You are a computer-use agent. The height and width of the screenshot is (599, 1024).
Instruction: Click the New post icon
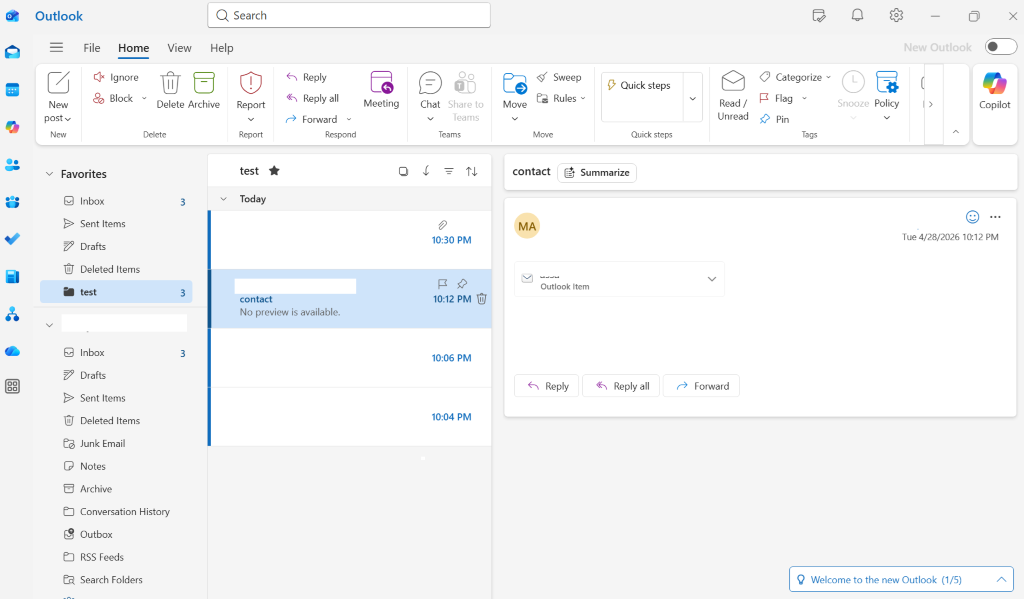(x=58, y=83)
